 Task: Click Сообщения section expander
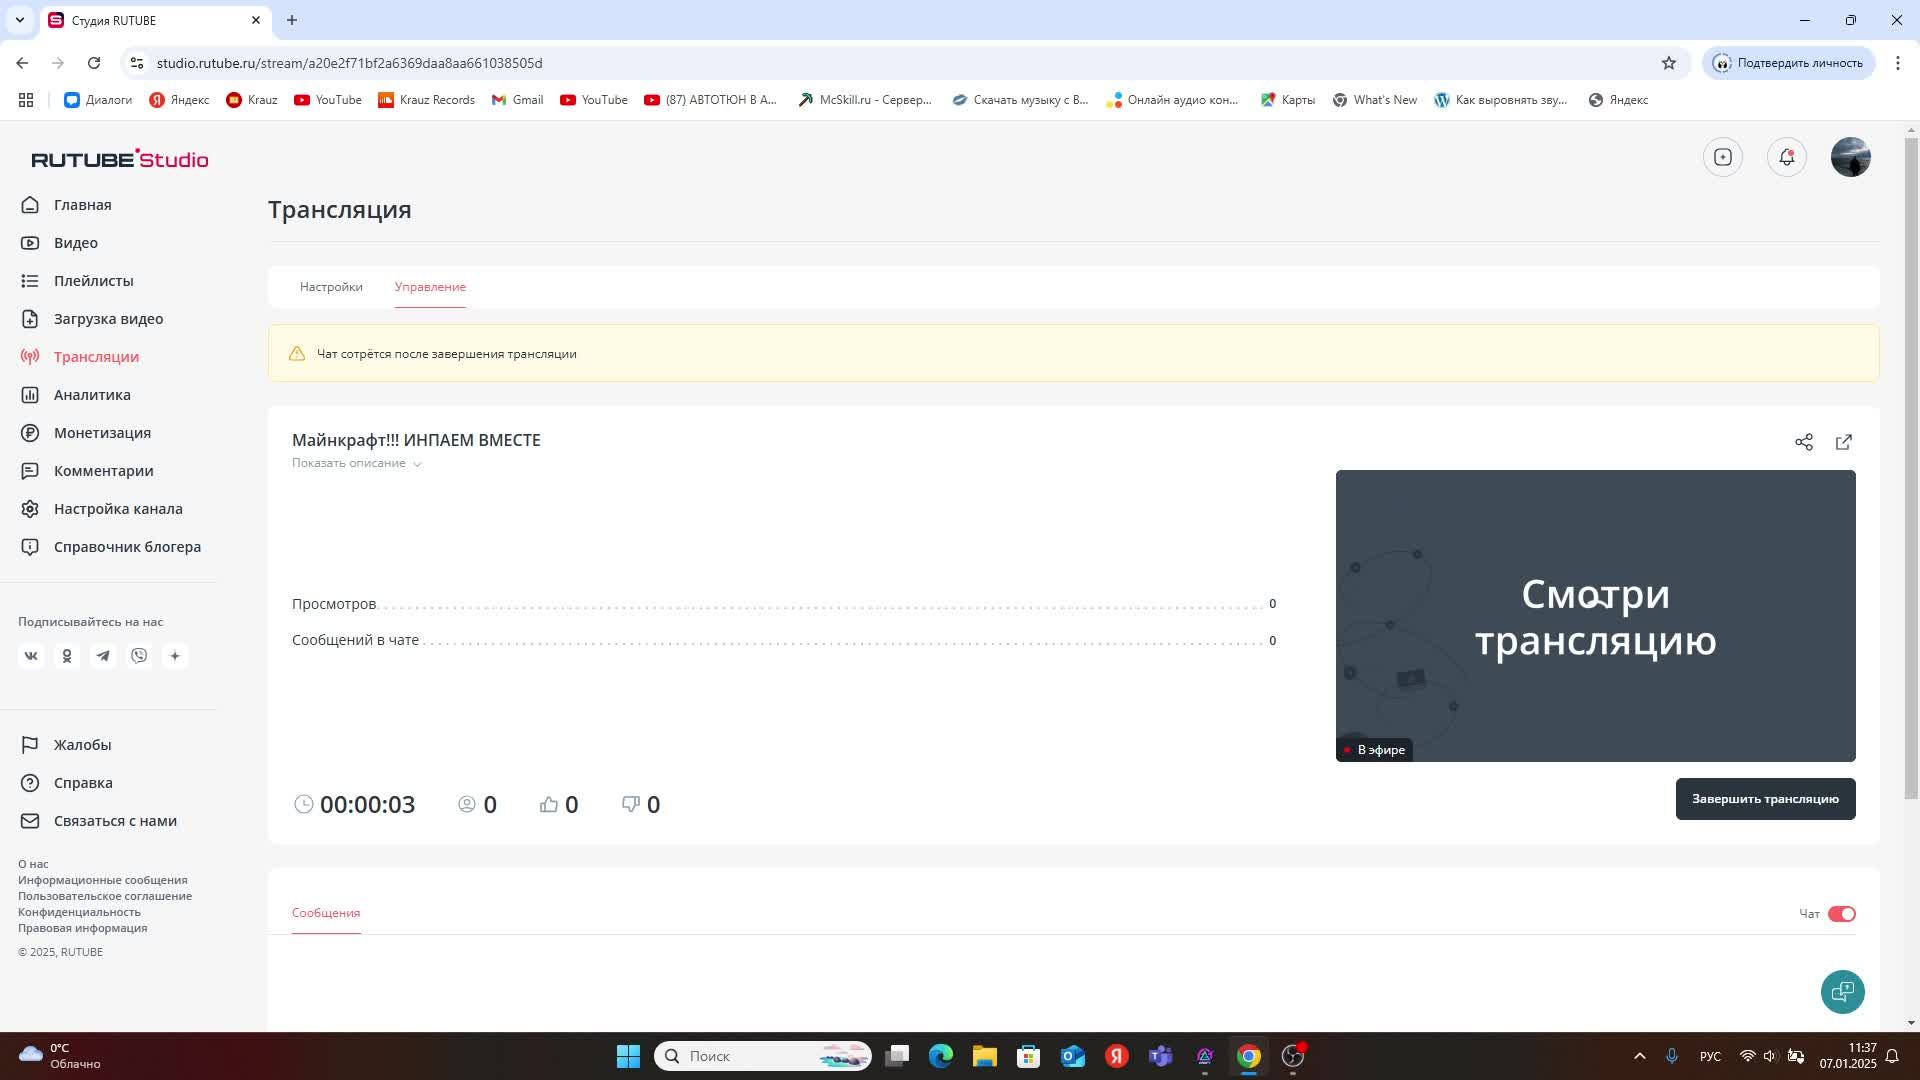pyautogui.click(x=326, y=913)
